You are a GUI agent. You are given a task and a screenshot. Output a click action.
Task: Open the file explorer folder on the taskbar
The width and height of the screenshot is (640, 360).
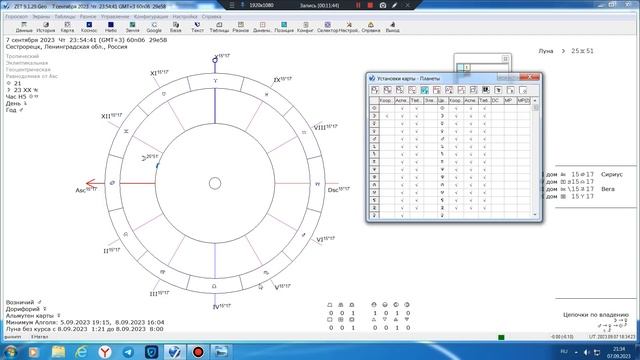(58, 352)
